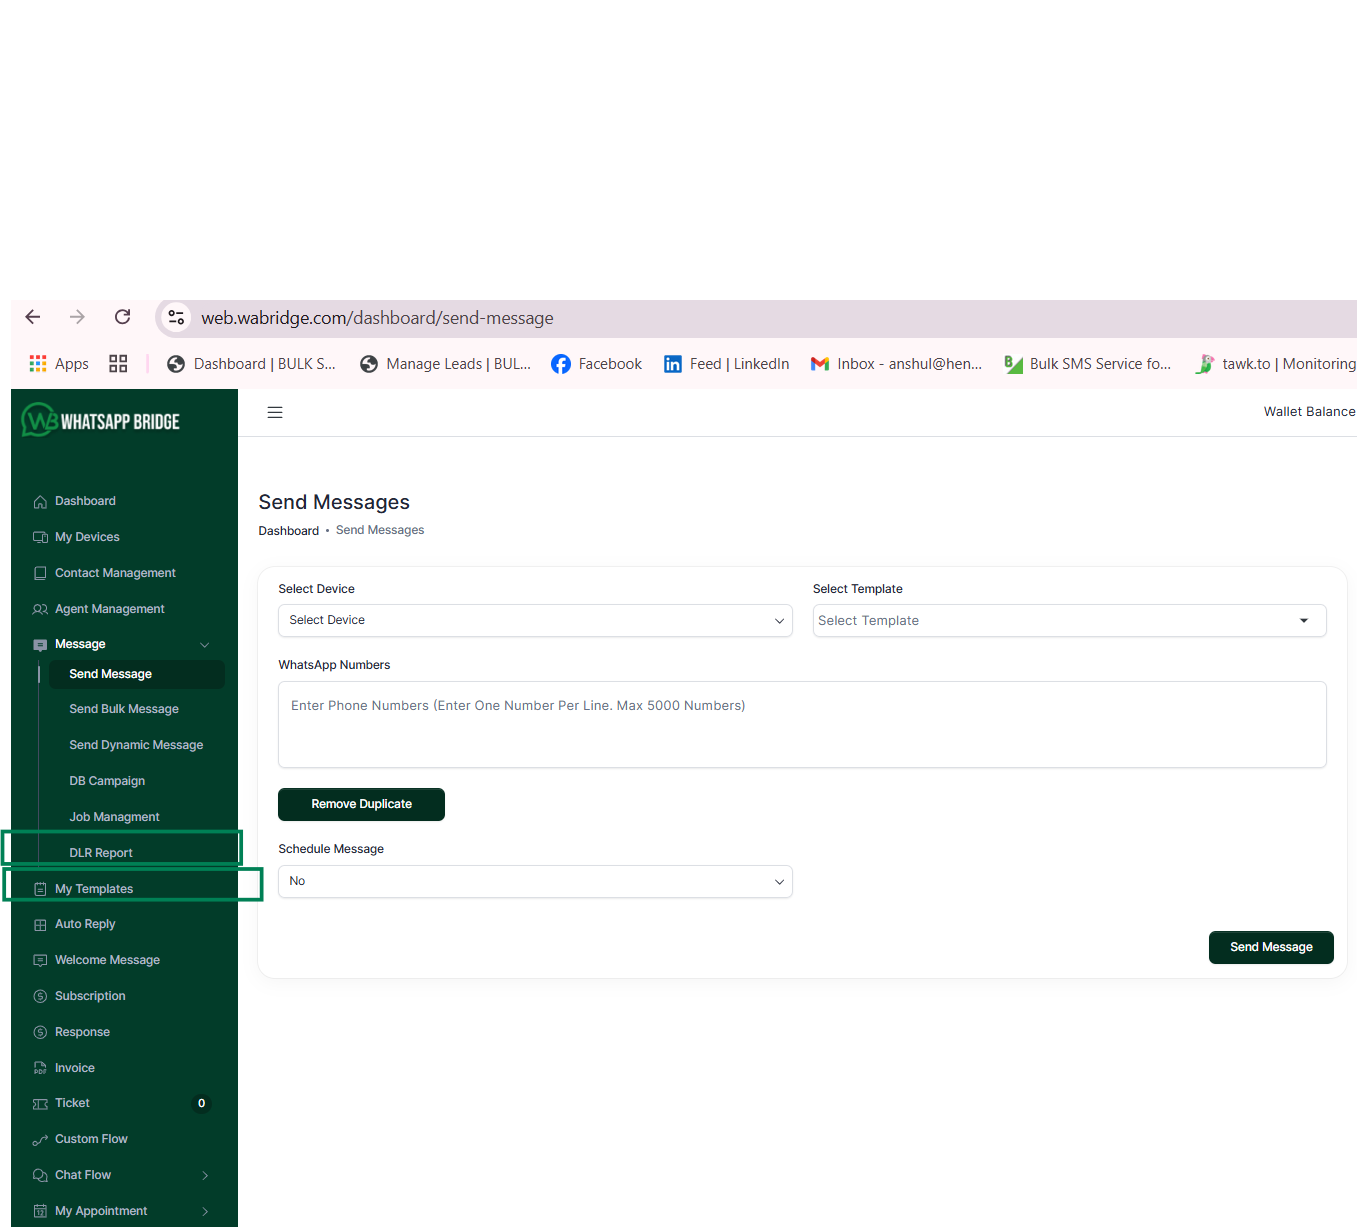Click the Select Template dropdown arrow

click(1304, 621)
